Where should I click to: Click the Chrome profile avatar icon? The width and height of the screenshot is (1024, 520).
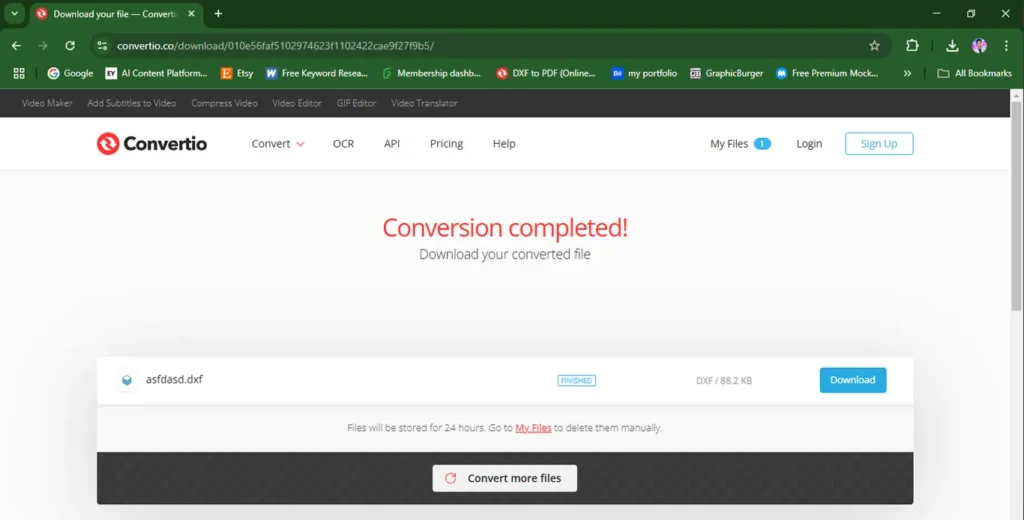point(979,46)
